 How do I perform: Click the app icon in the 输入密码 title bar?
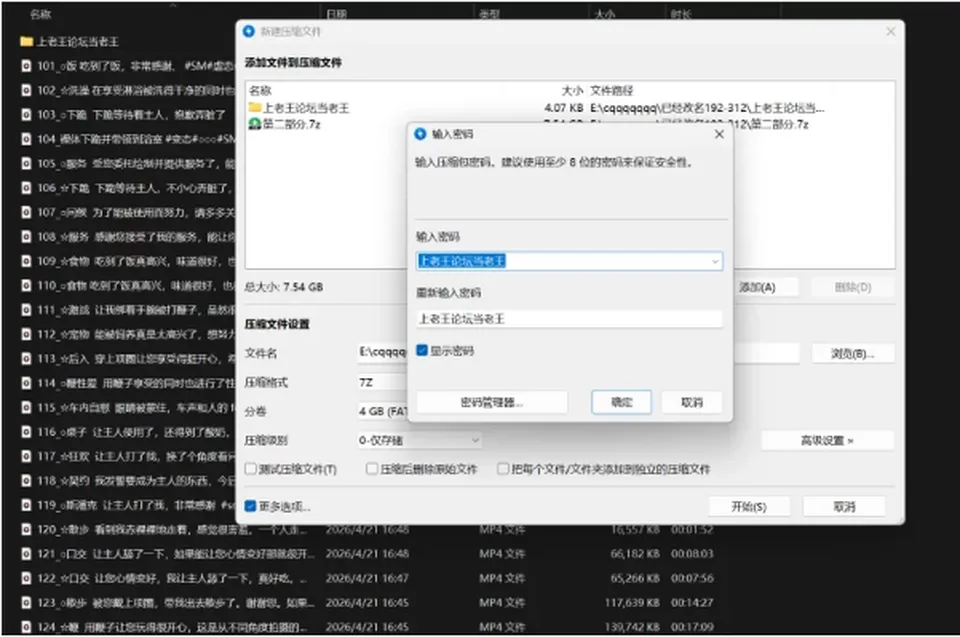click(x=420, y=134)
